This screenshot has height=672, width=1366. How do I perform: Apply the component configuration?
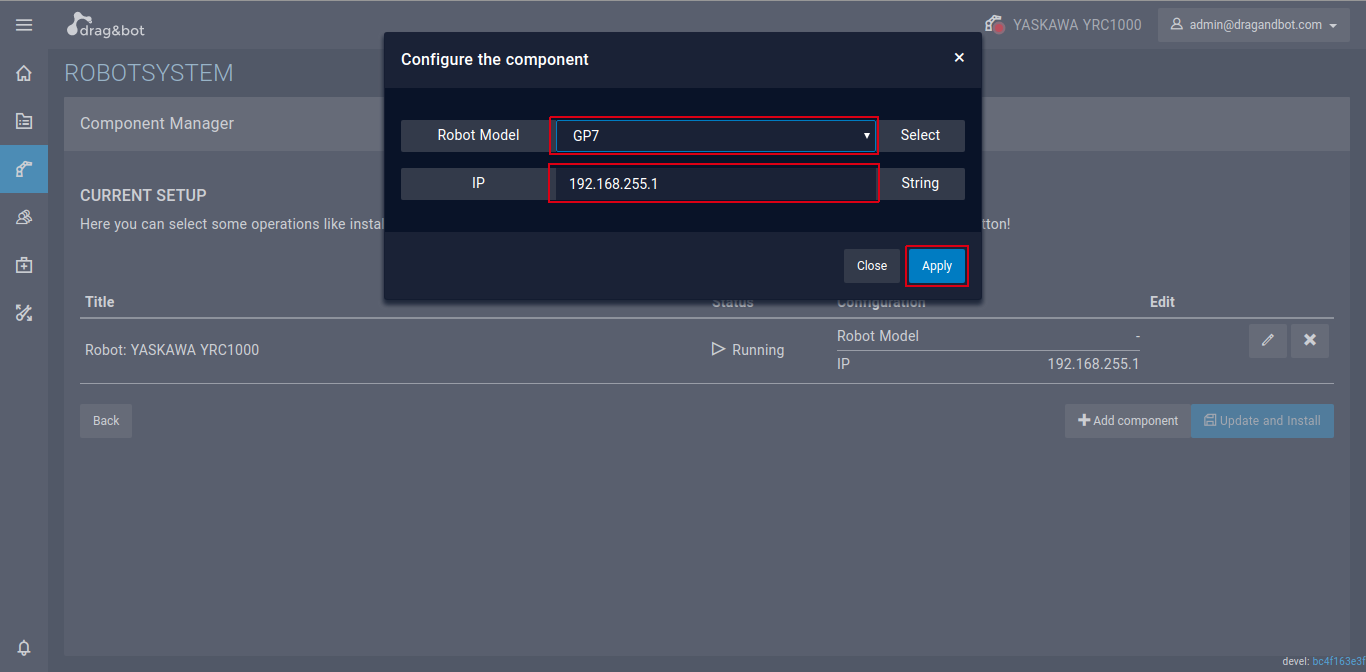point(937,266)
